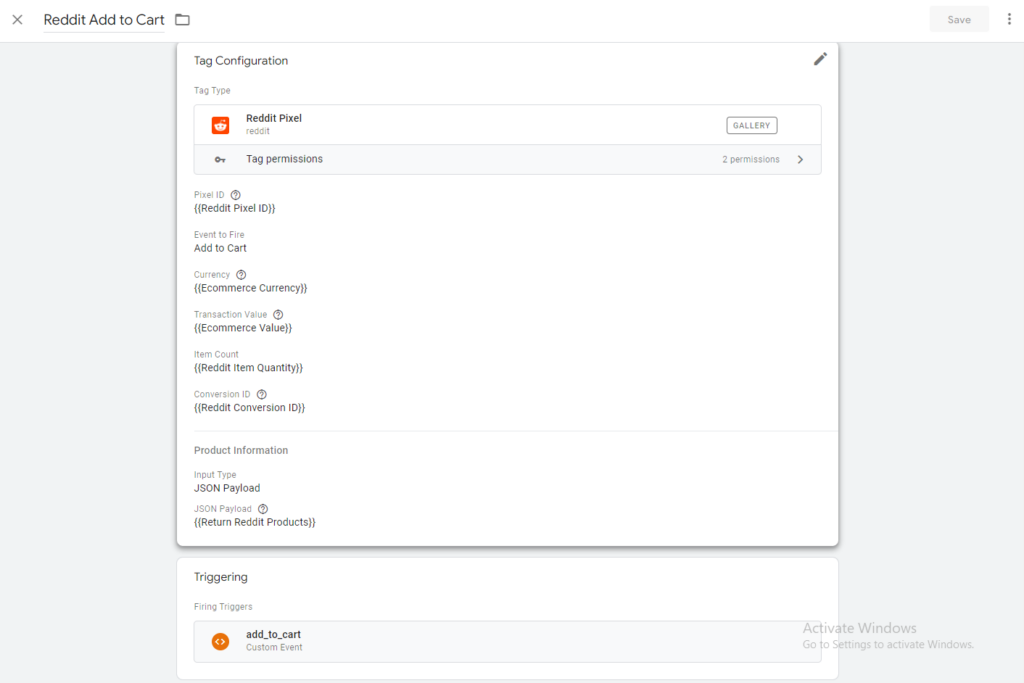Click the folder icon beside the tag name
This screenshot has width=1024, height=683.
click(x=182, y=20)
